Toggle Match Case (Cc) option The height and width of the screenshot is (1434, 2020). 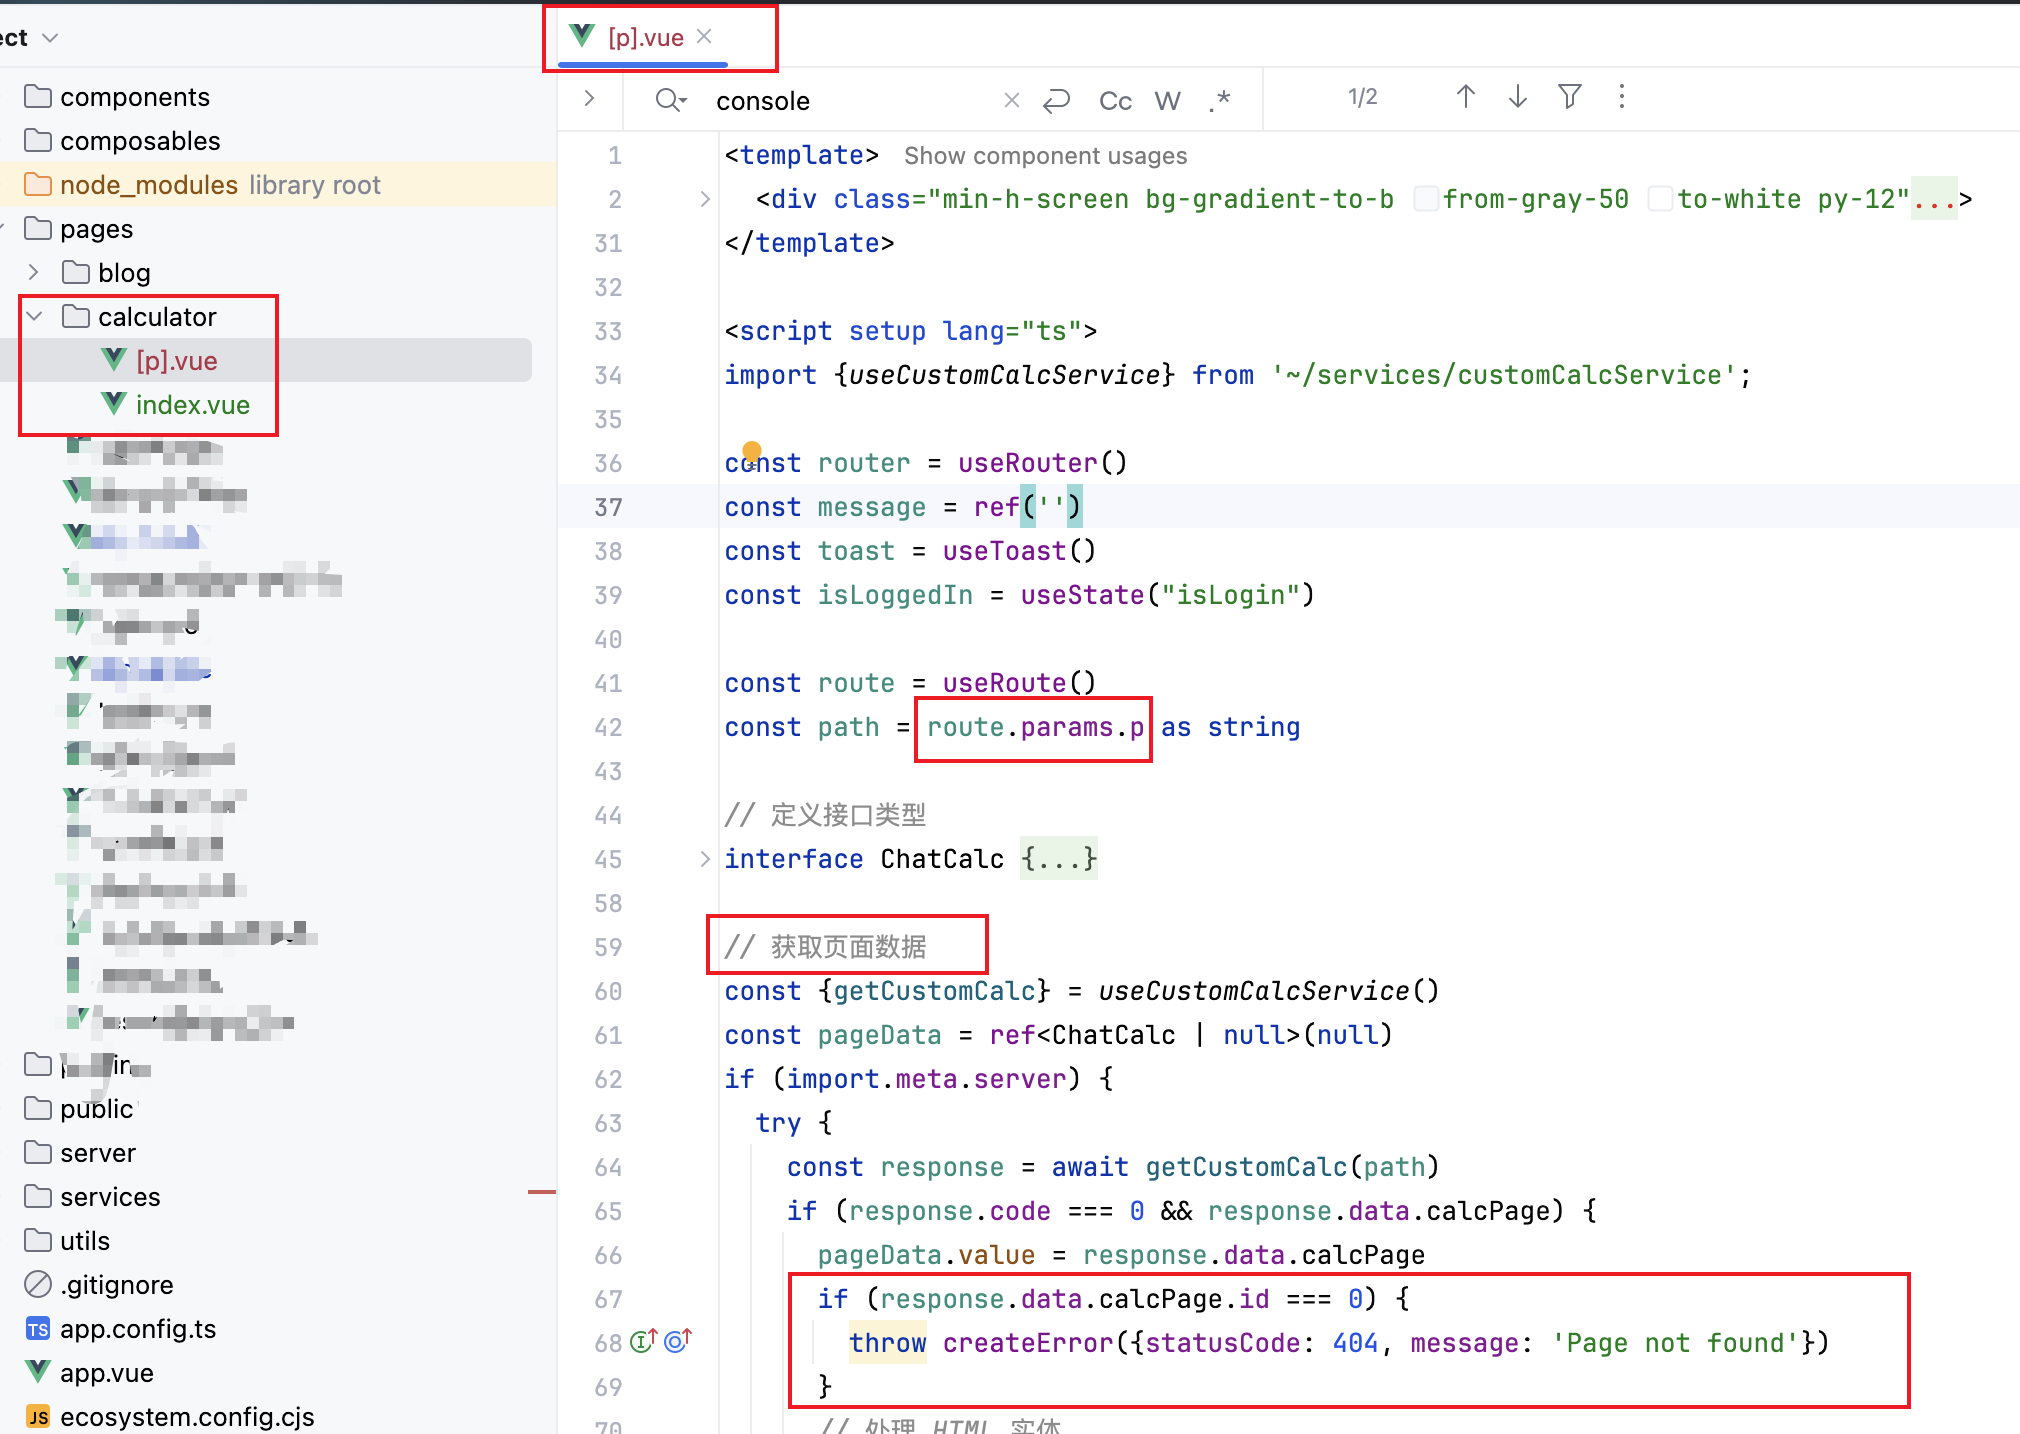1114,101
